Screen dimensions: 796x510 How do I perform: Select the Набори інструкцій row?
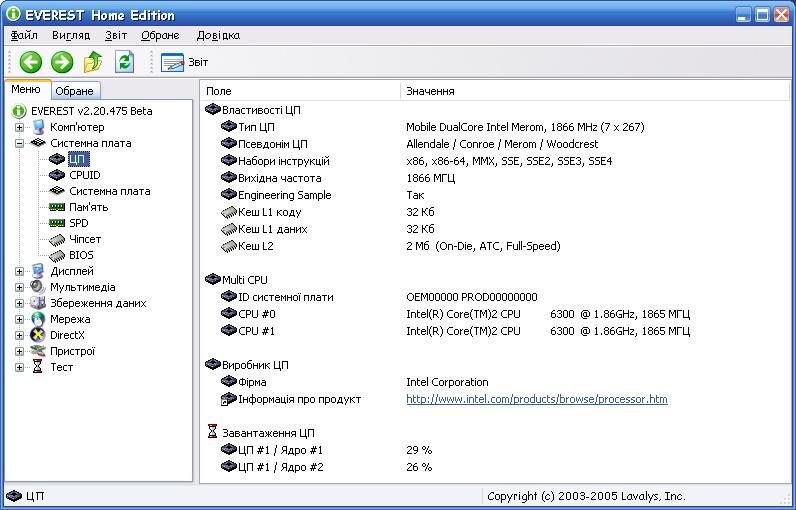coord(495,161)
